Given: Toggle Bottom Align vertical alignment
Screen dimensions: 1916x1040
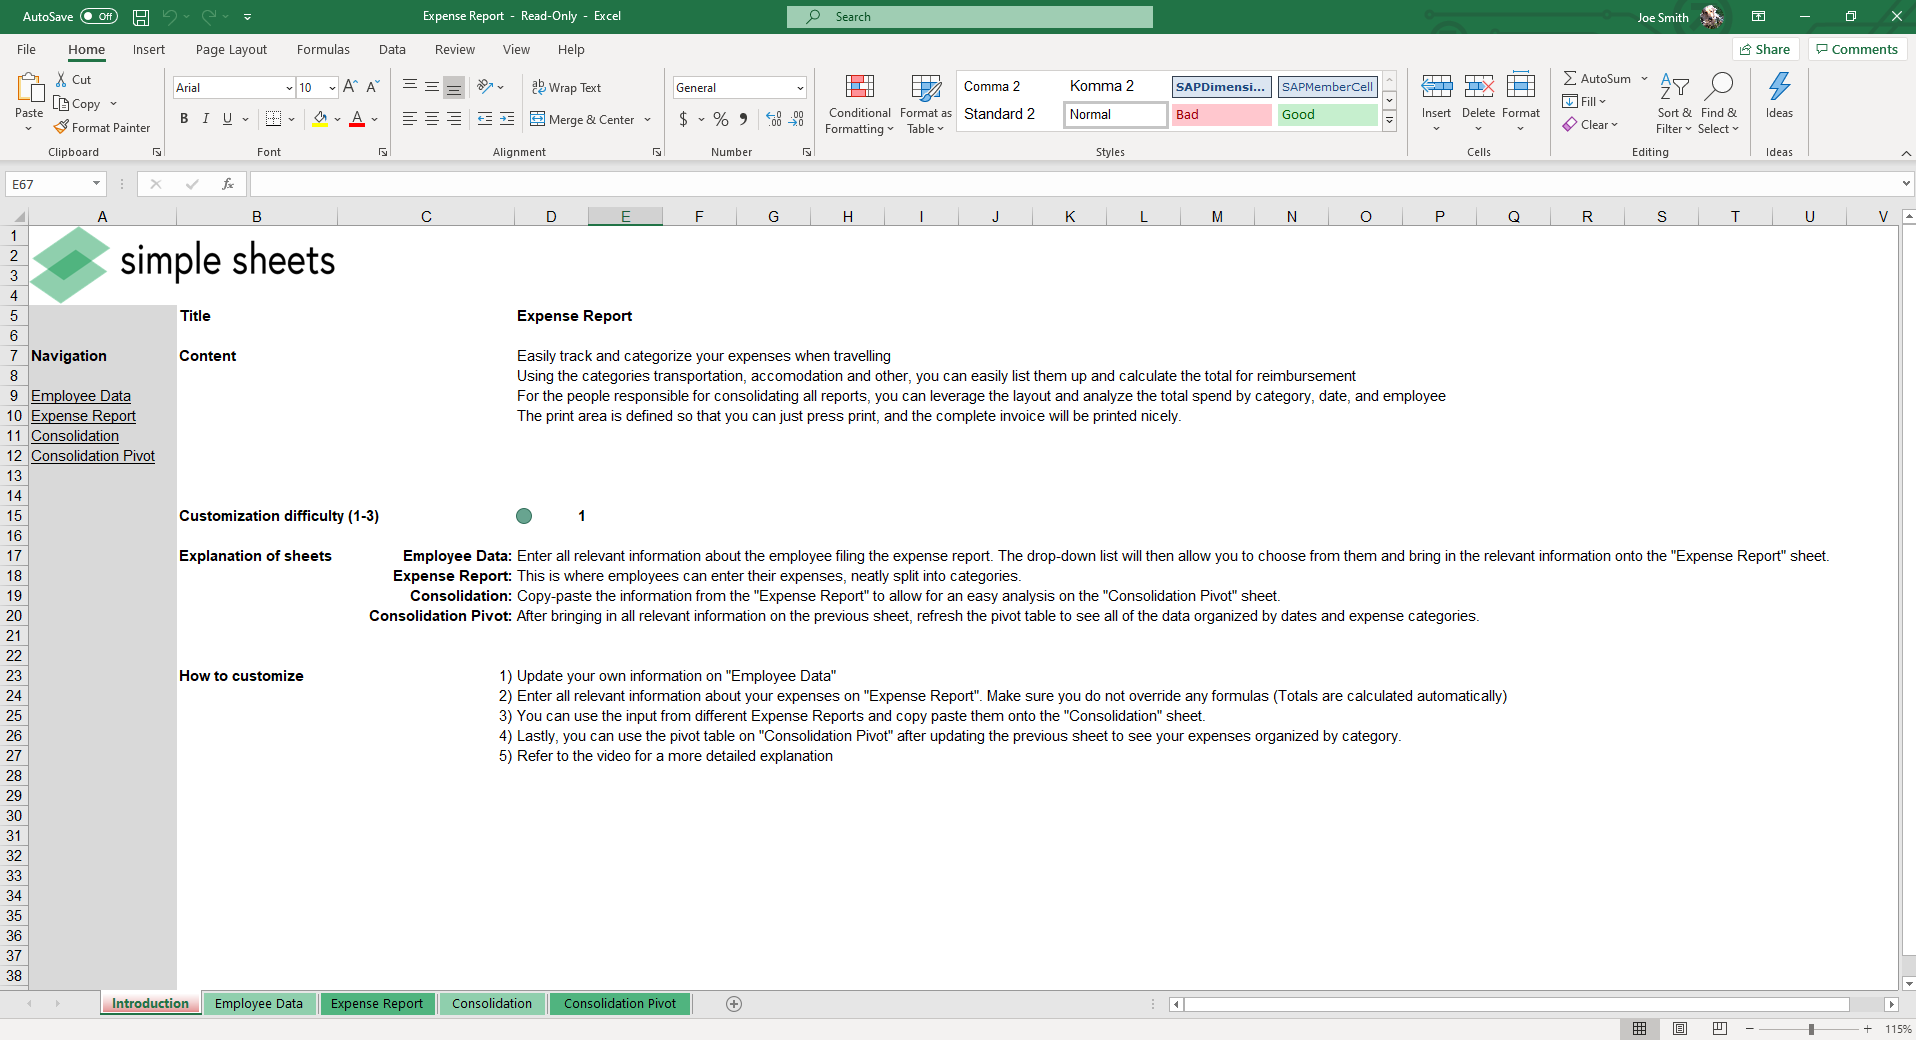Looking at the screenshot, I should [x=454, y=87].
